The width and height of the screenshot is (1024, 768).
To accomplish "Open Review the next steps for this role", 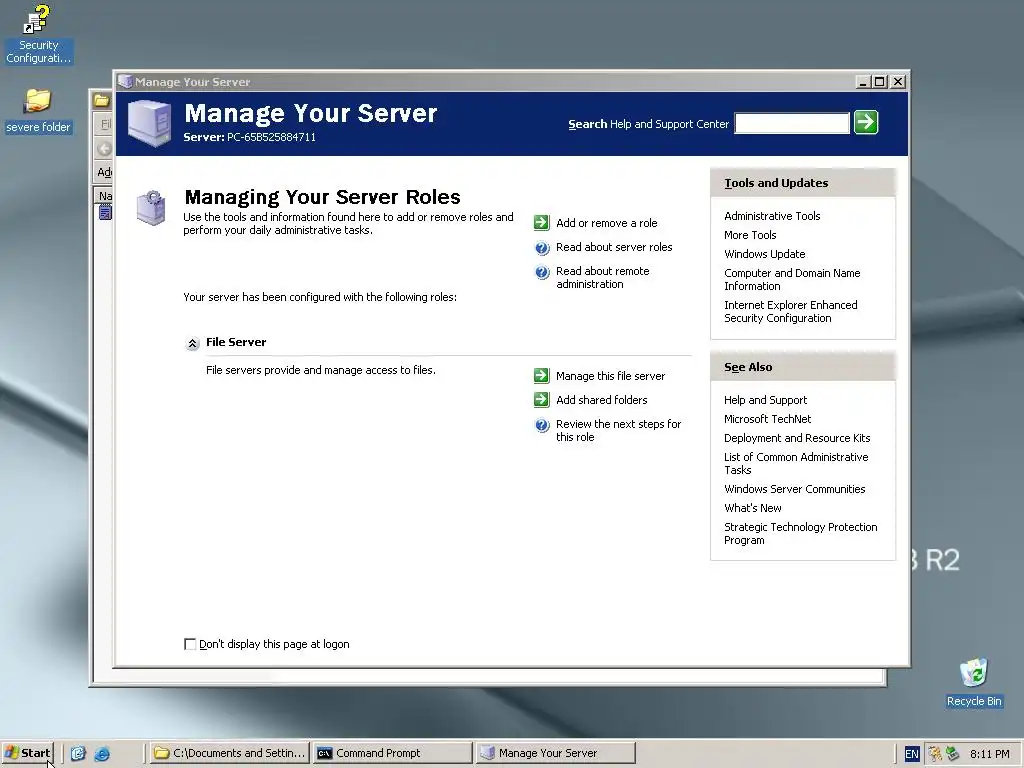I will coord(618,431).
